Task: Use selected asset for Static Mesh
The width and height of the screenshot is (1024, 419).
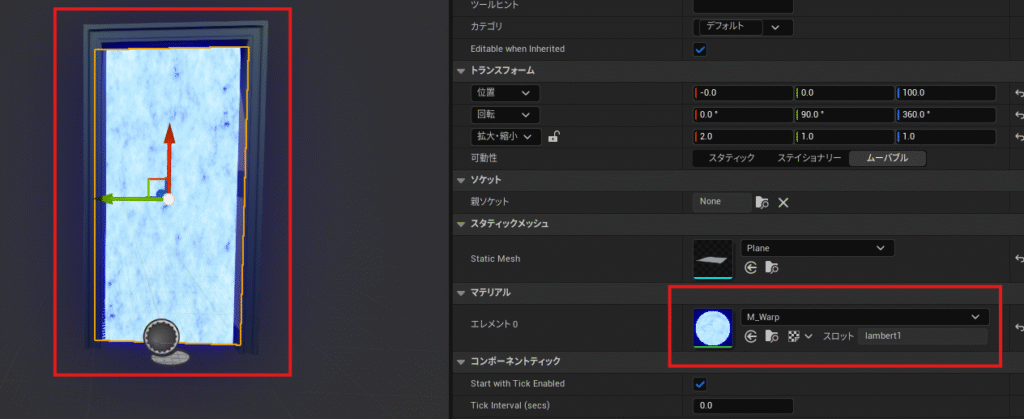Action: 752,267
